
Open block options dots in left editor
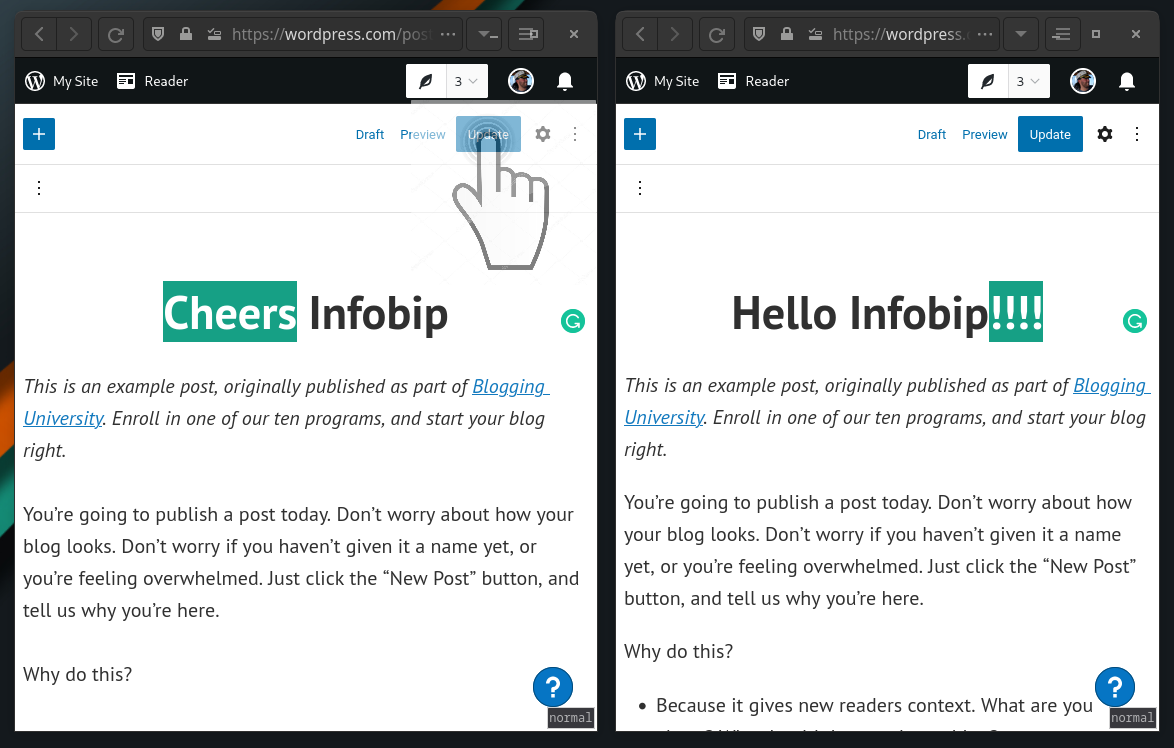tap(39, 188)
